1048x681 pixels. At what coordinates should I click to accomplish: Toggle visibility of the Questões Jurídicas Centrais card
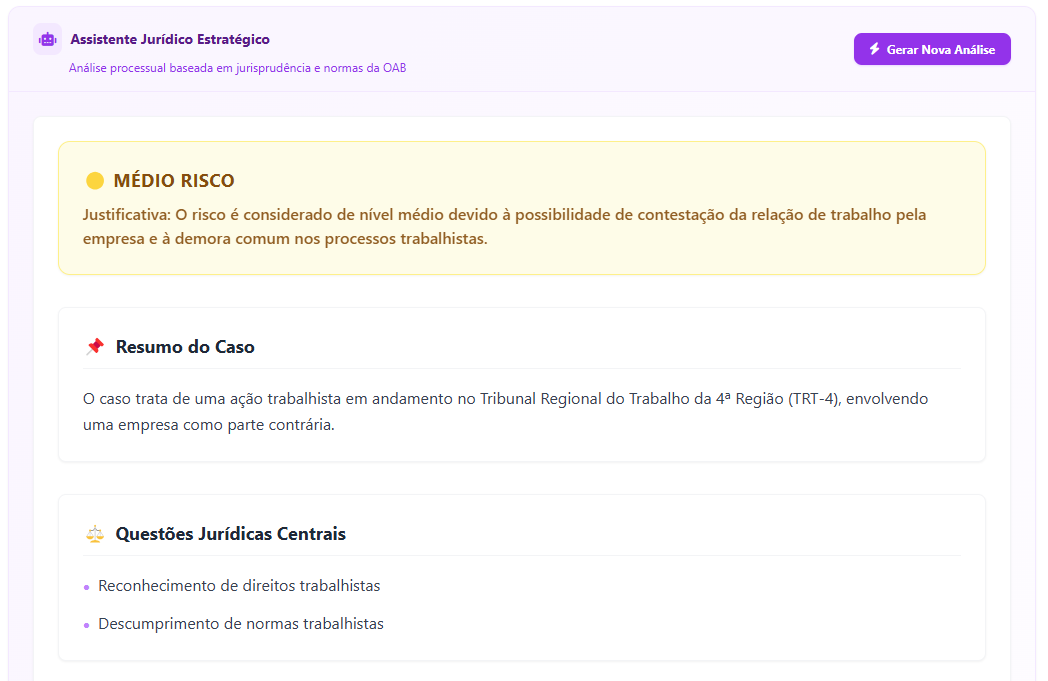tap(521, 578)
